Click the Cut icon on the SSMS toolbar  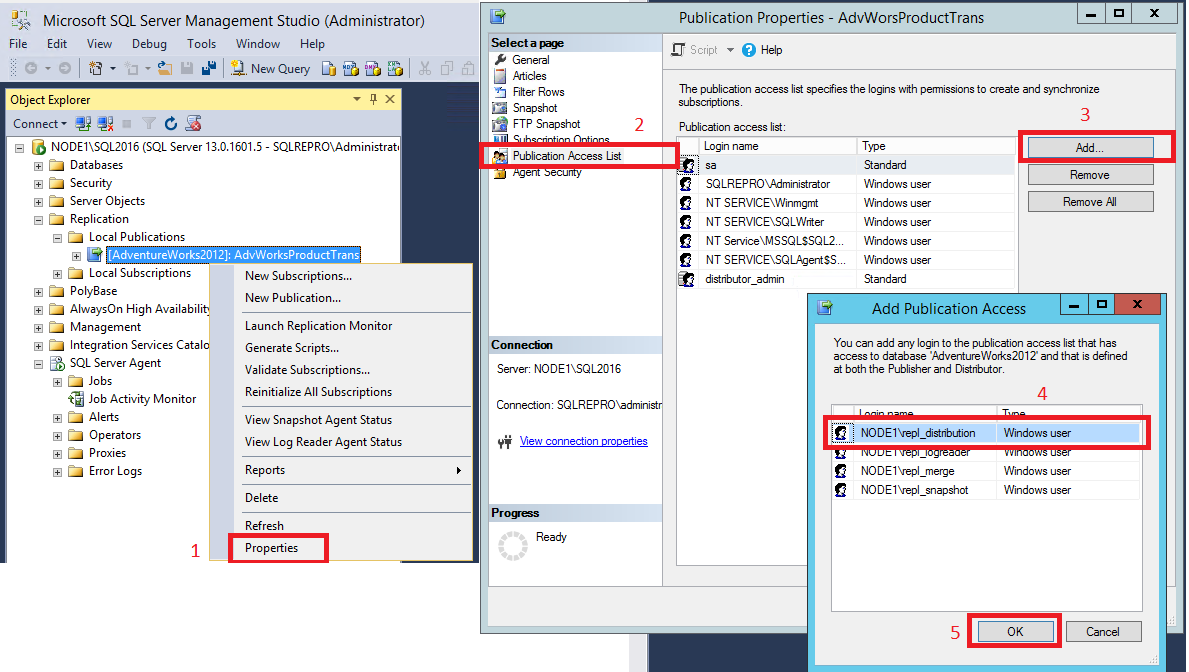(424, 68)
